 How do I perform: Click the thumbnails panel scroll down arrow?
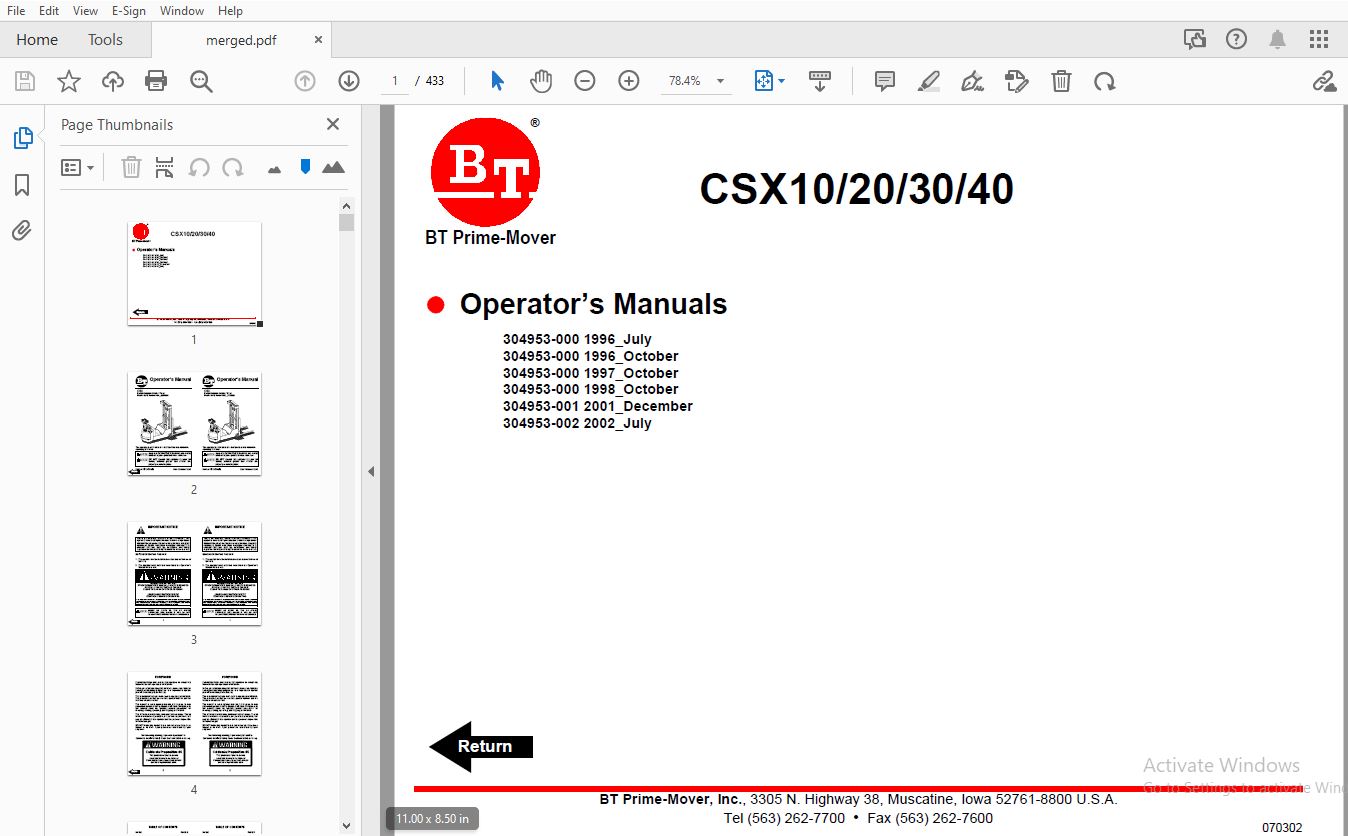[x=346, y=825]
